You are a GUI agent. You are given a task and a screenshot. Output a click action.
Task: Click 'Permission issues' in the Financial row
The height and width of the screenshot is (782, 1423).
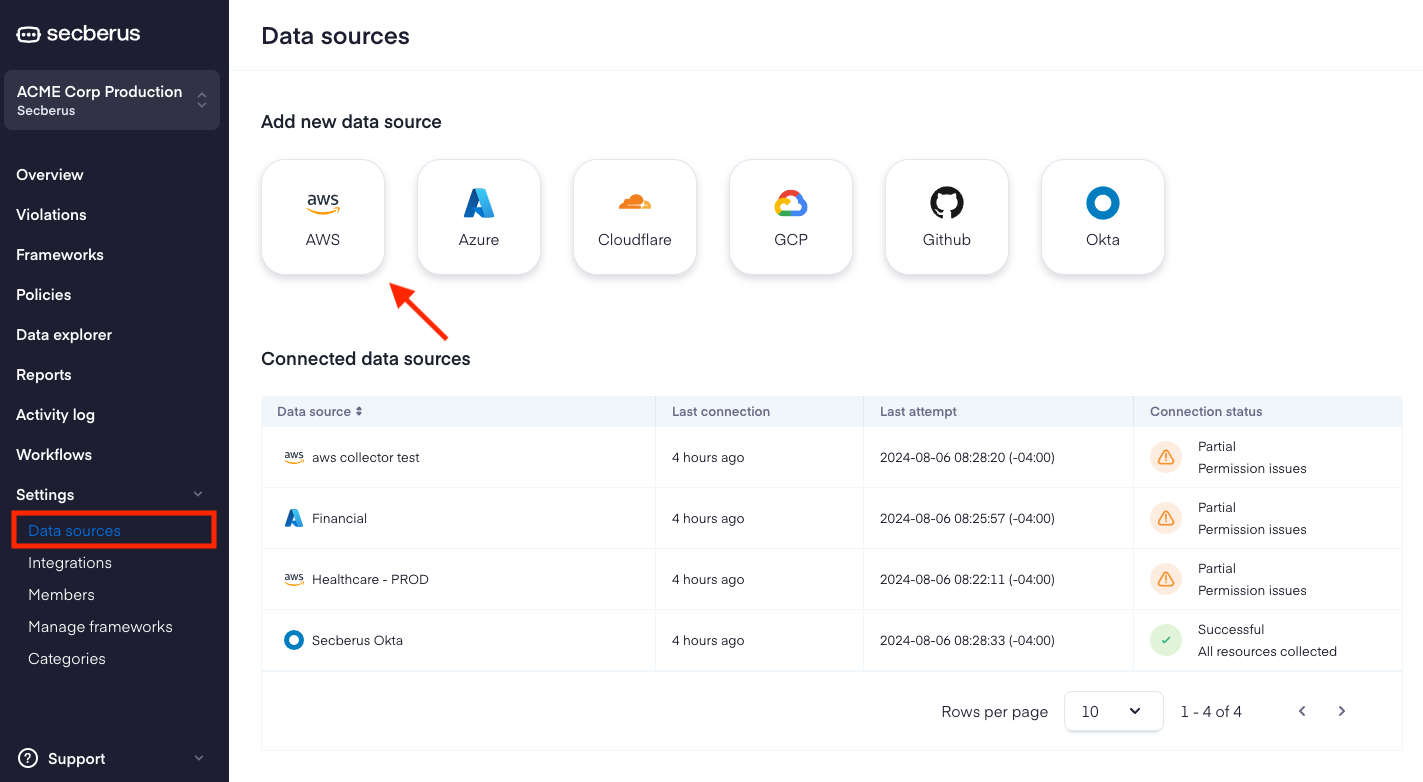1252,529
